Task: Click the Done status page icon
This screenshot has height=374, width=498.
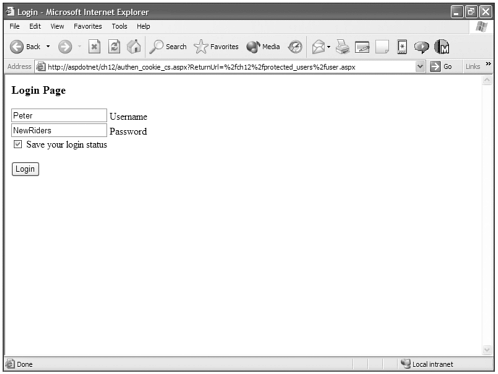Action: (10, 364)
